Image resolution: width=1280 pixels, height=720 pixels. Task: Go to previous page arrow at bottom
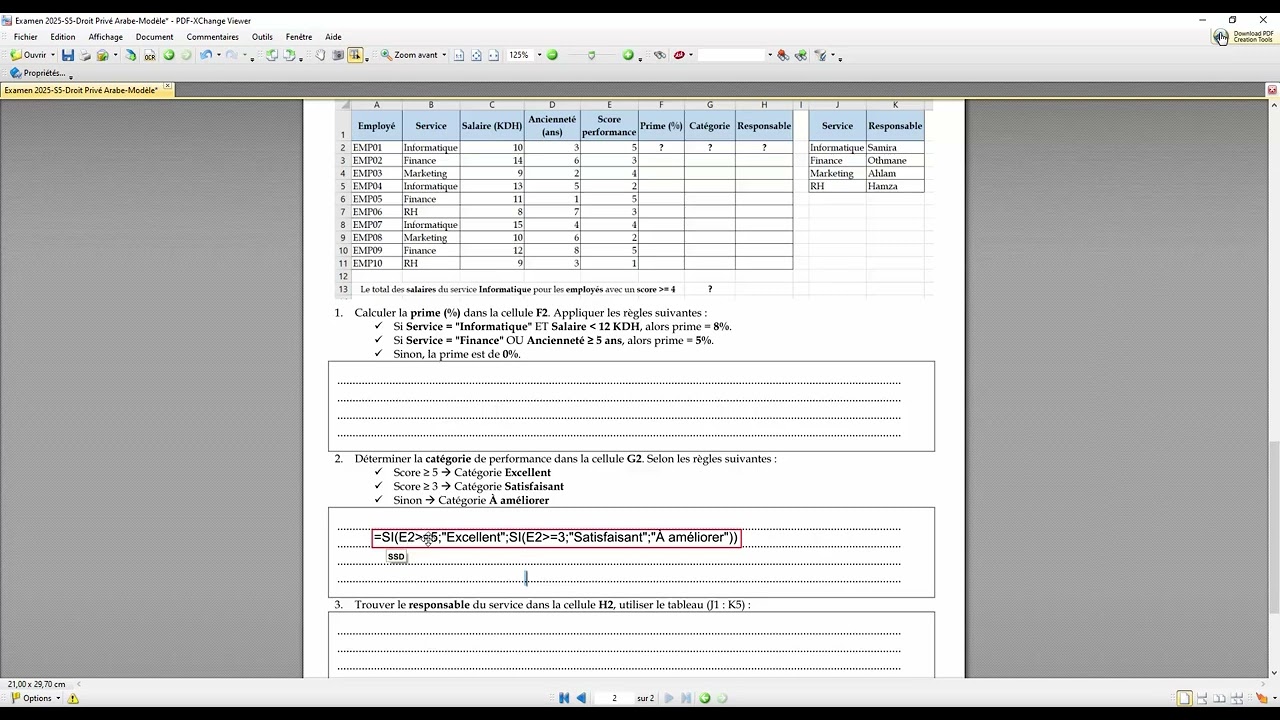[581, 698]
